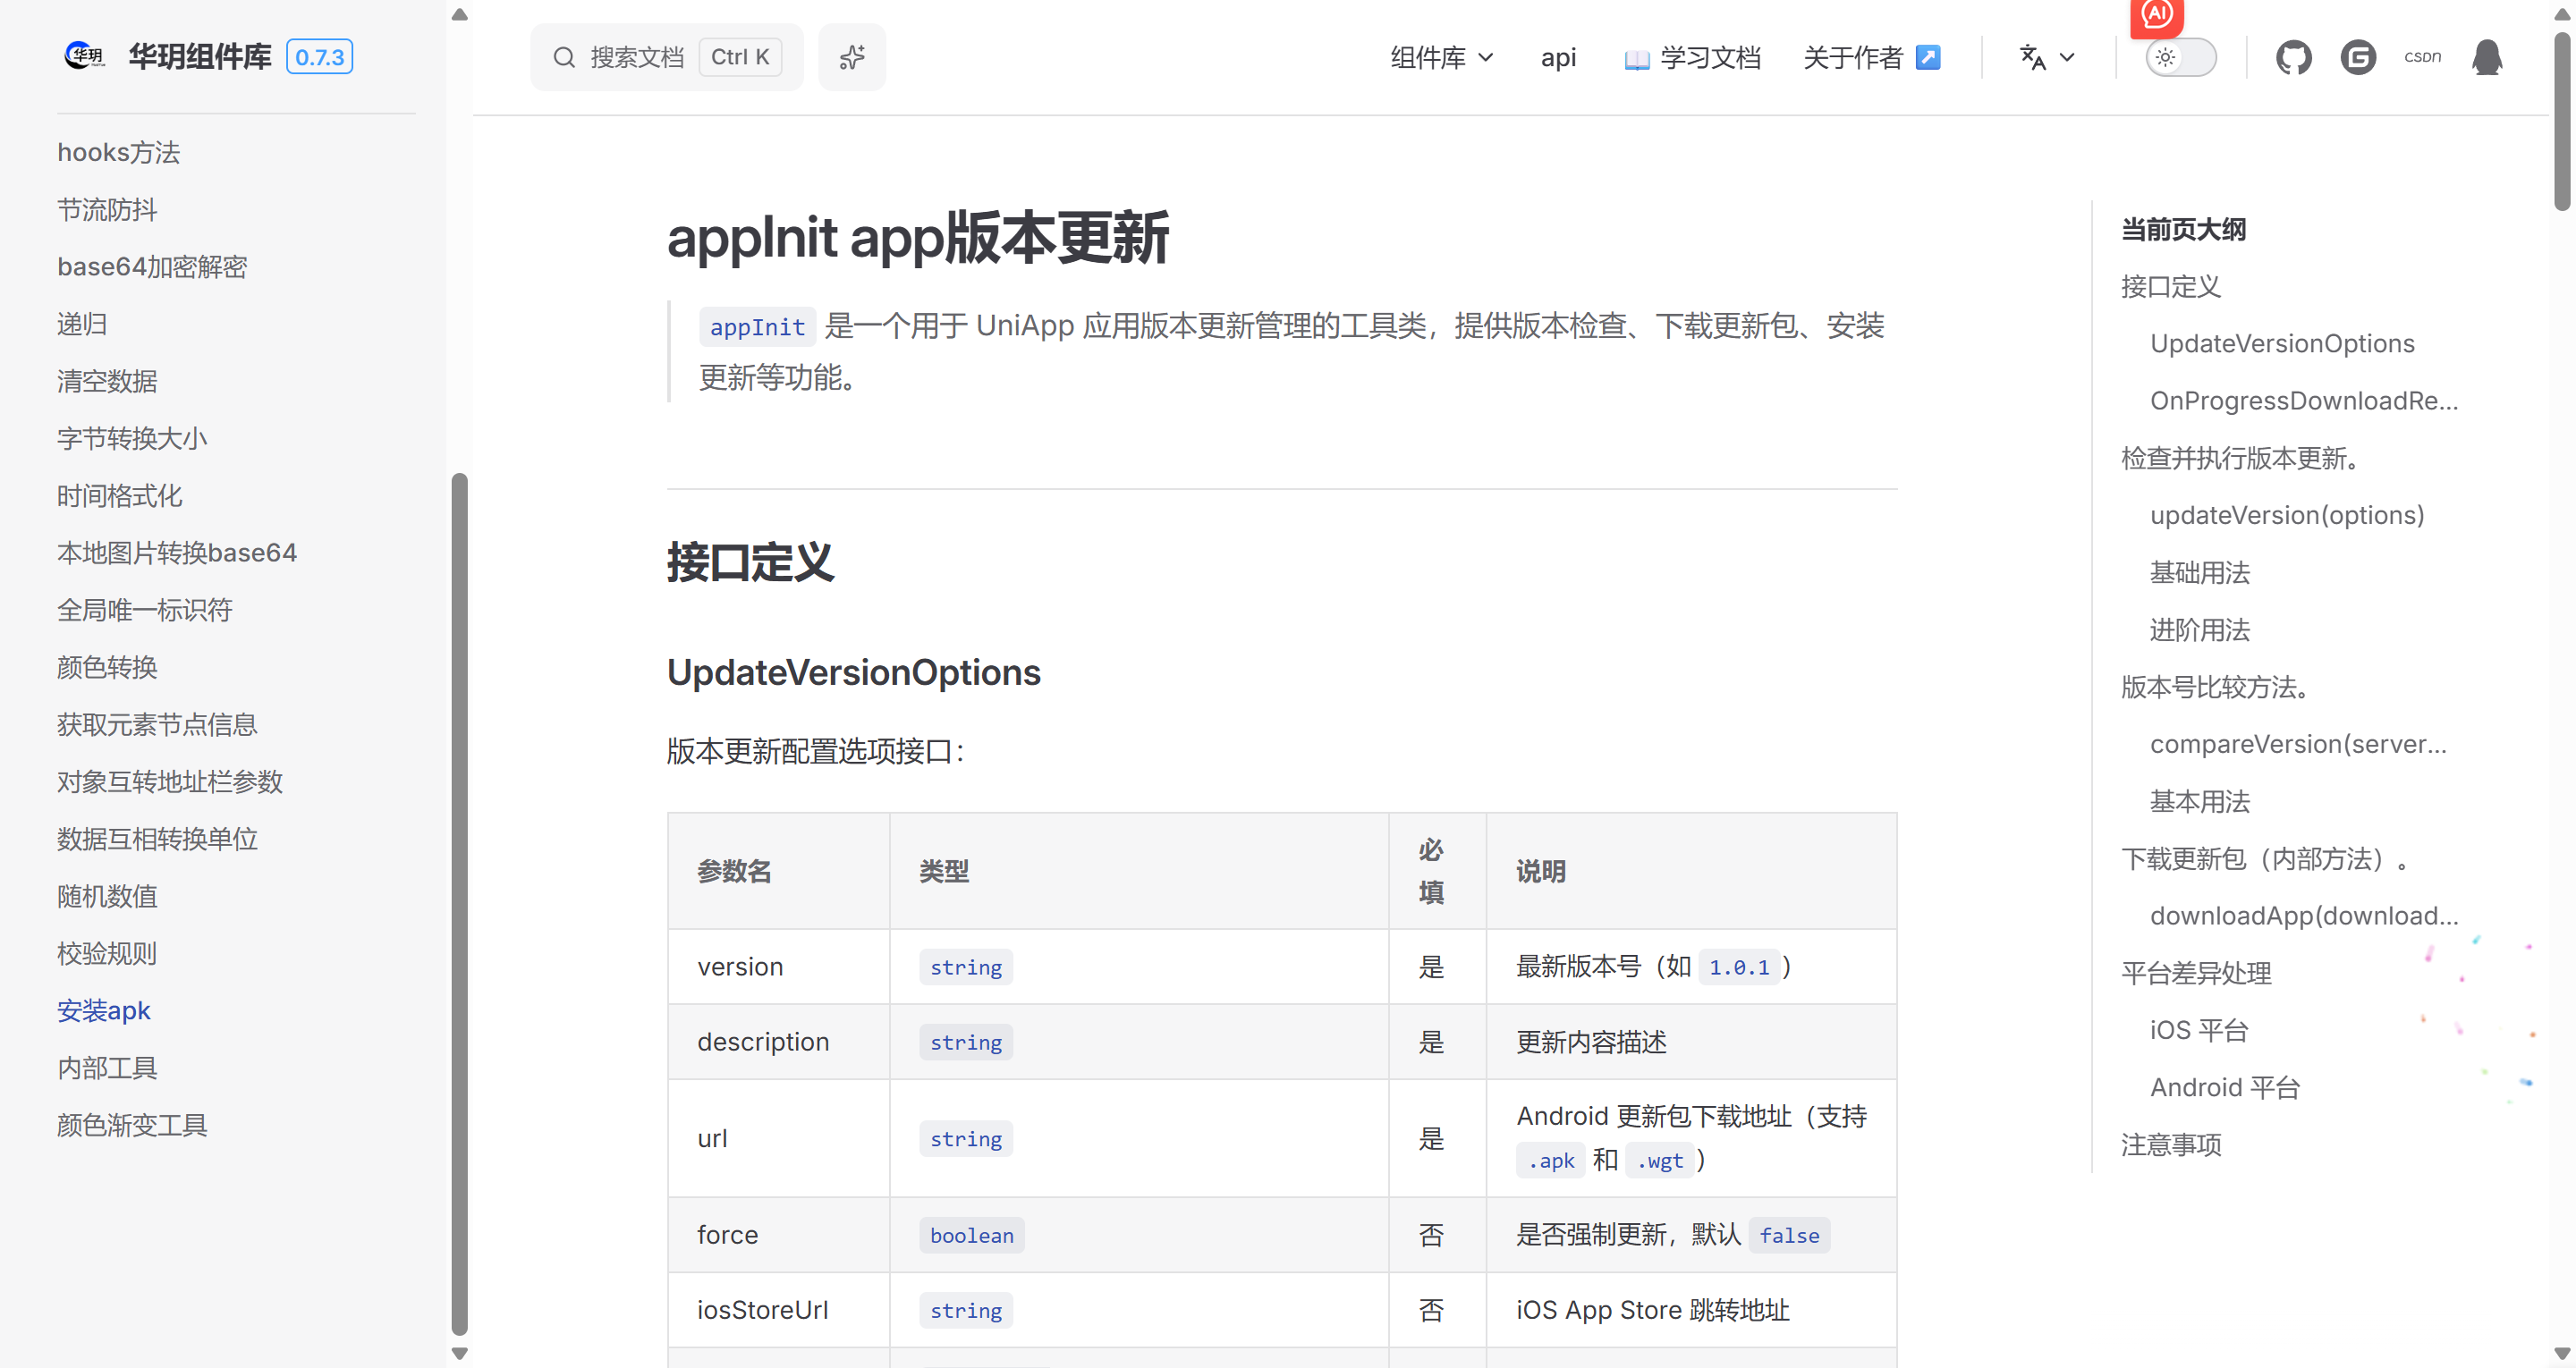The height and width of the screenshot is (1368, 2576).
Task: Open the QQ penguin icon link
Action: [2486, 57]
